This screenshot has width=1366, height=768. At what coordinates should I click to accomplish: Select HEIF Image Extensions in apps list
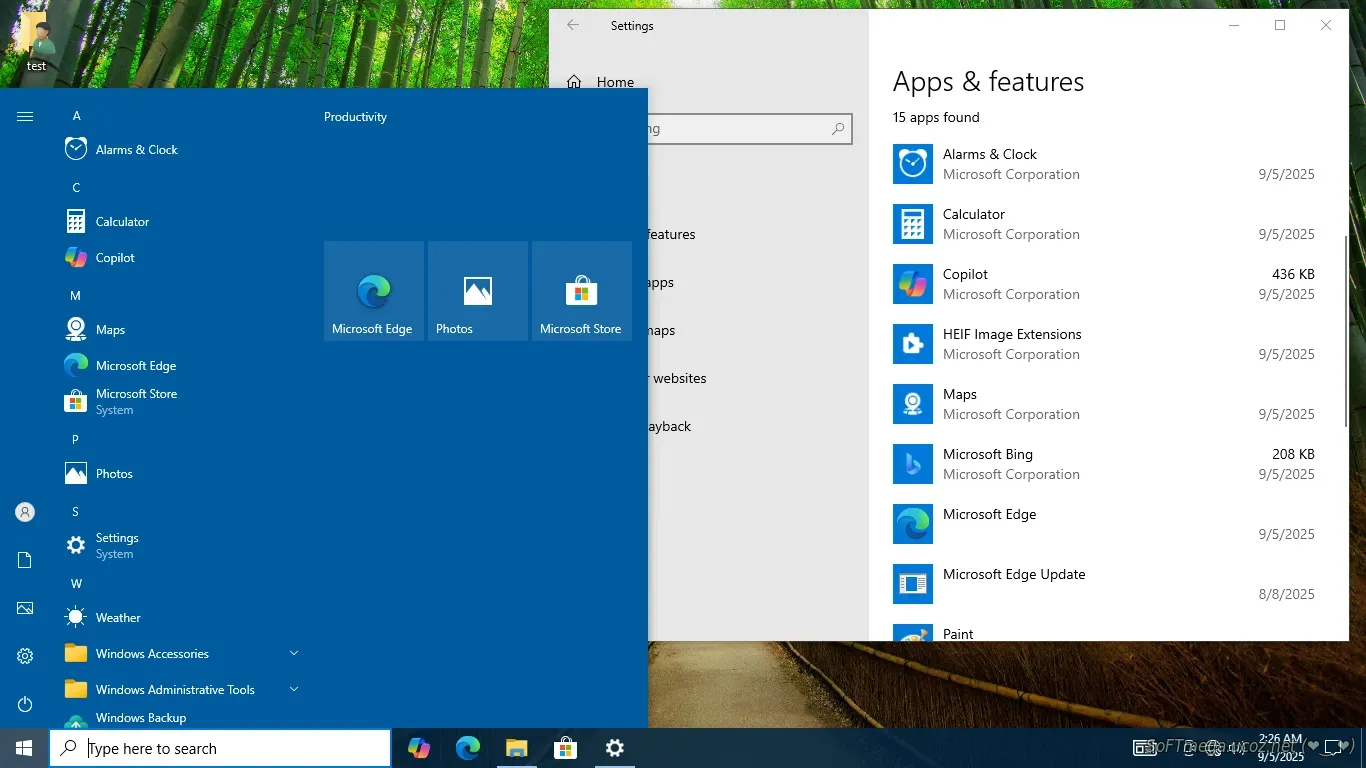pyautogui.click(x=1011, y=344)
